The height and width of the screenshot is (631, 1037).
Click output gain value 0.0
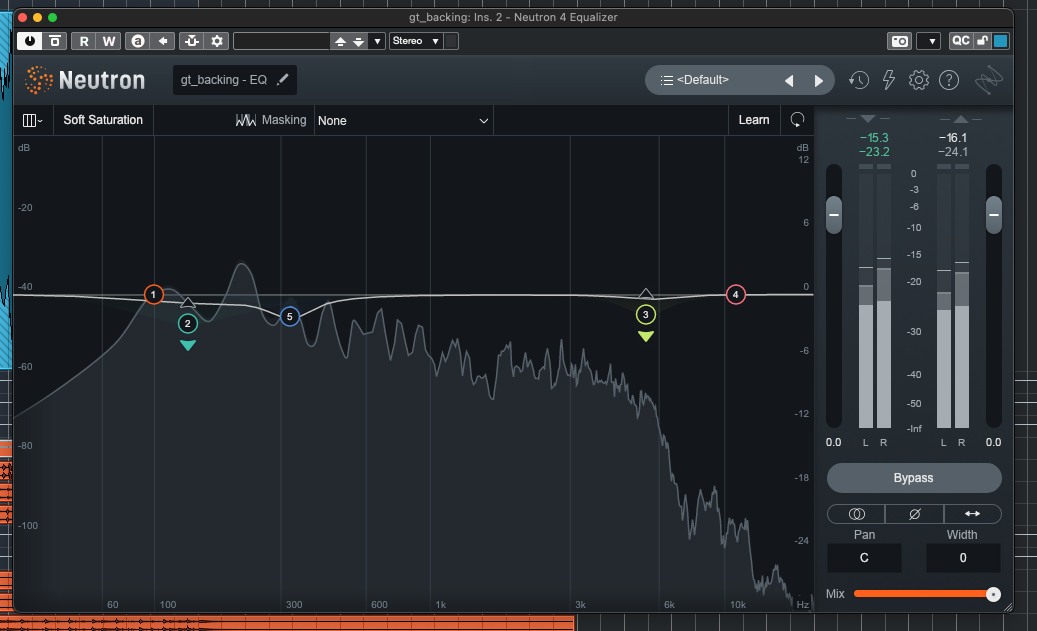993,442
